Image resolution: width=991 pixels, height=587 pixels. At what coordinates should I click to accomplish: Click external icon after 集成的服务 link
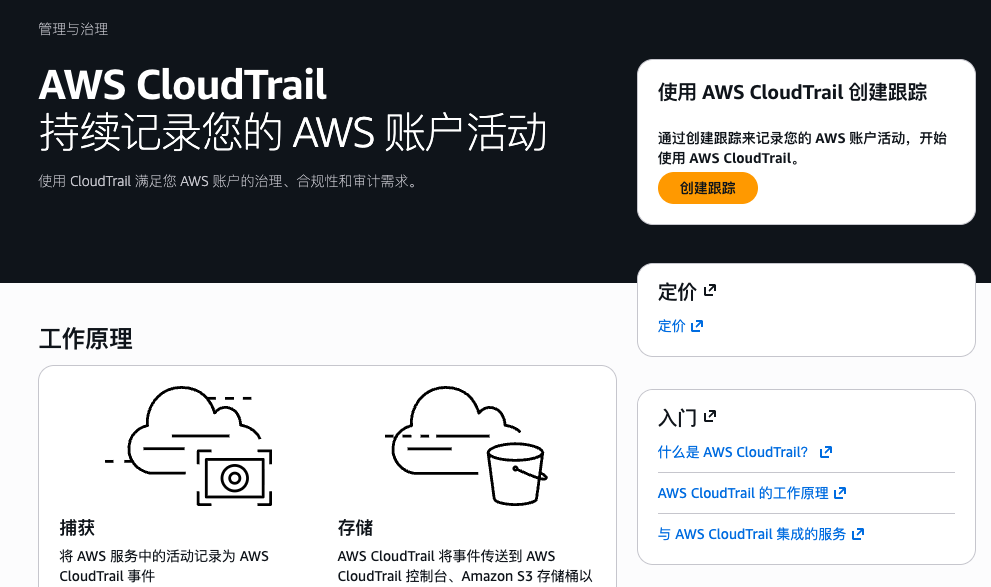[858, 534]
